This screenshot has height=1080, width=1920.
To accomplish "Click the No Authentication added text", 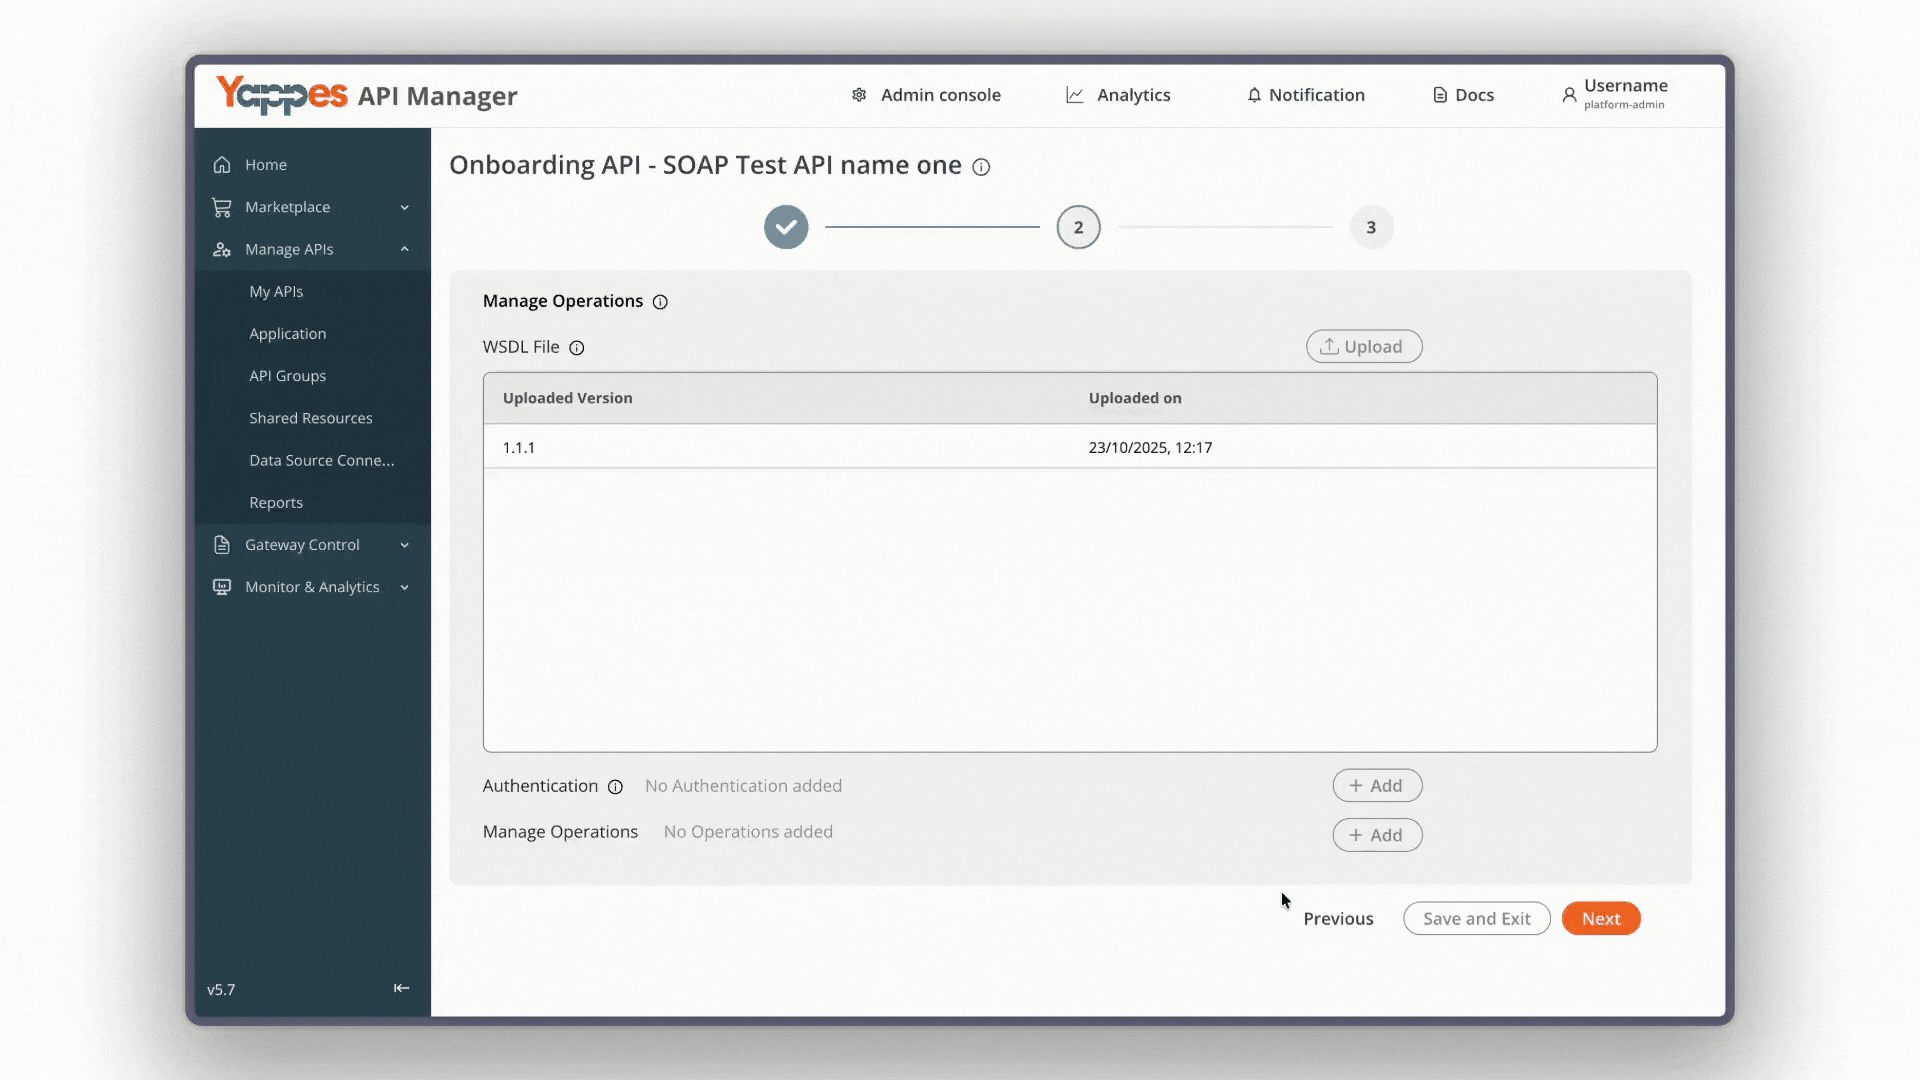I will tap(743, 786).
